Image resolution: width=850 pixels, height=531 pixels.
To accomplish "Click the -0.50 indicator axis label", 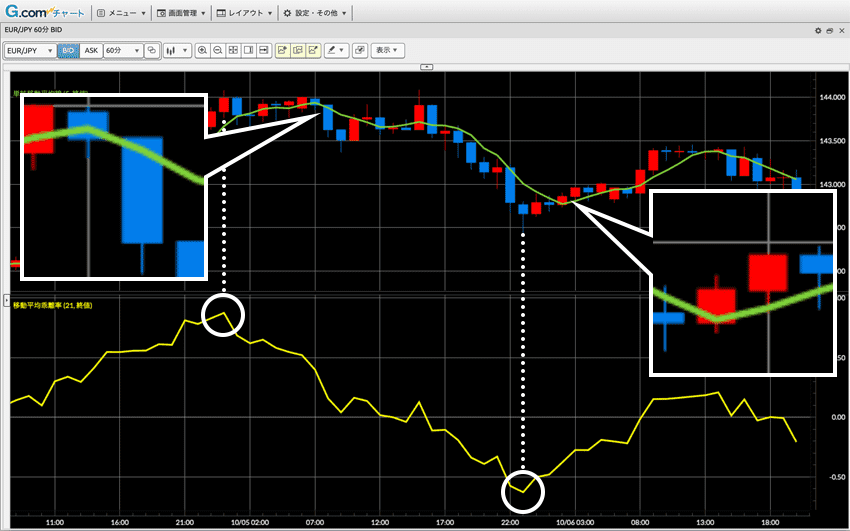I will [837, 477].
